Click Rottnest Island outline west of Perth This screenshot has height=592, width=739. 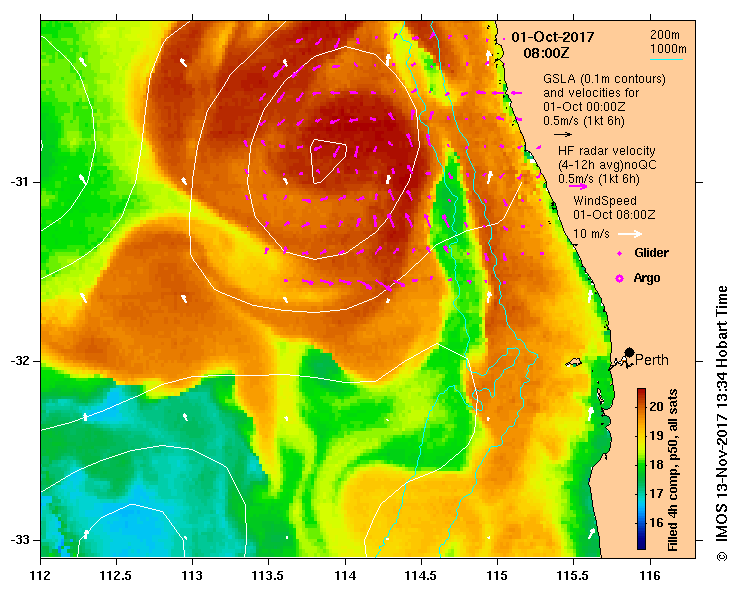click(x=574, y=362)
